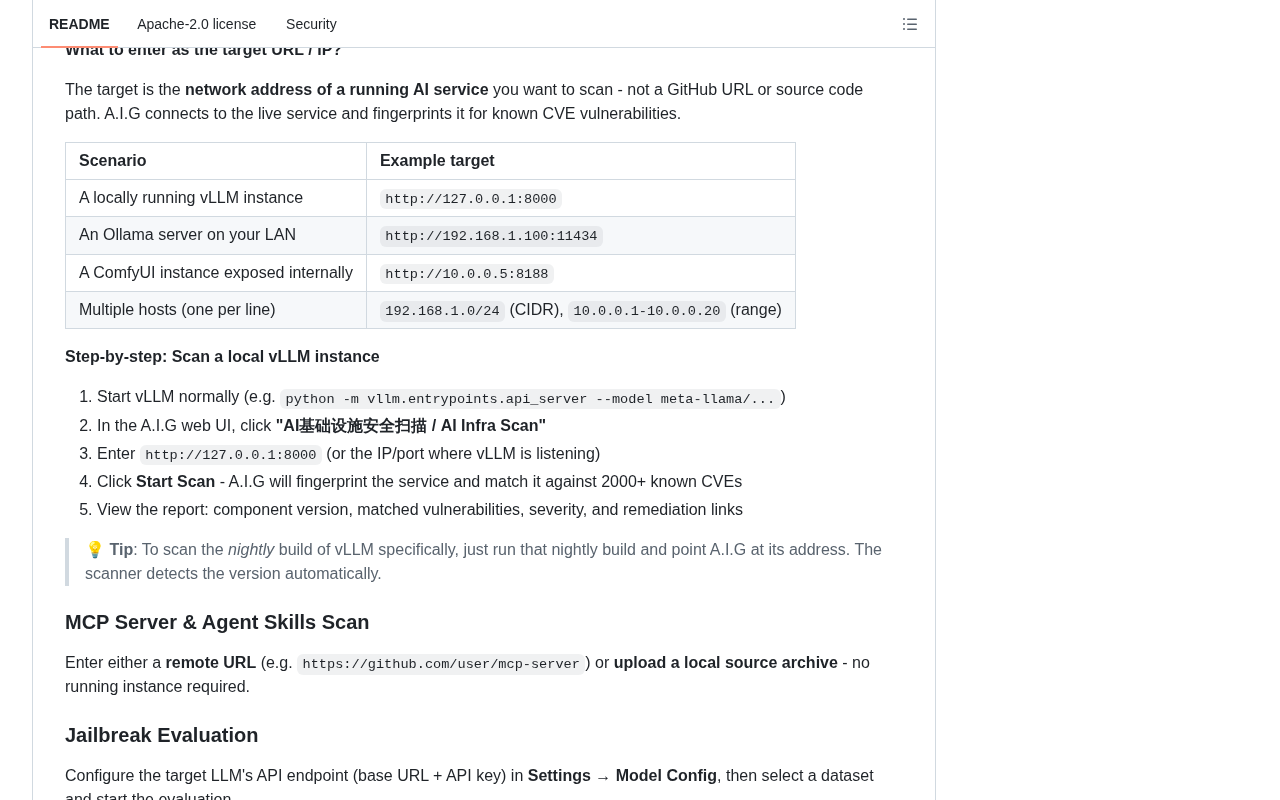Click the http://127.0.0.1:8000 code in step 3
The image size is (1280, 800).
231,455
